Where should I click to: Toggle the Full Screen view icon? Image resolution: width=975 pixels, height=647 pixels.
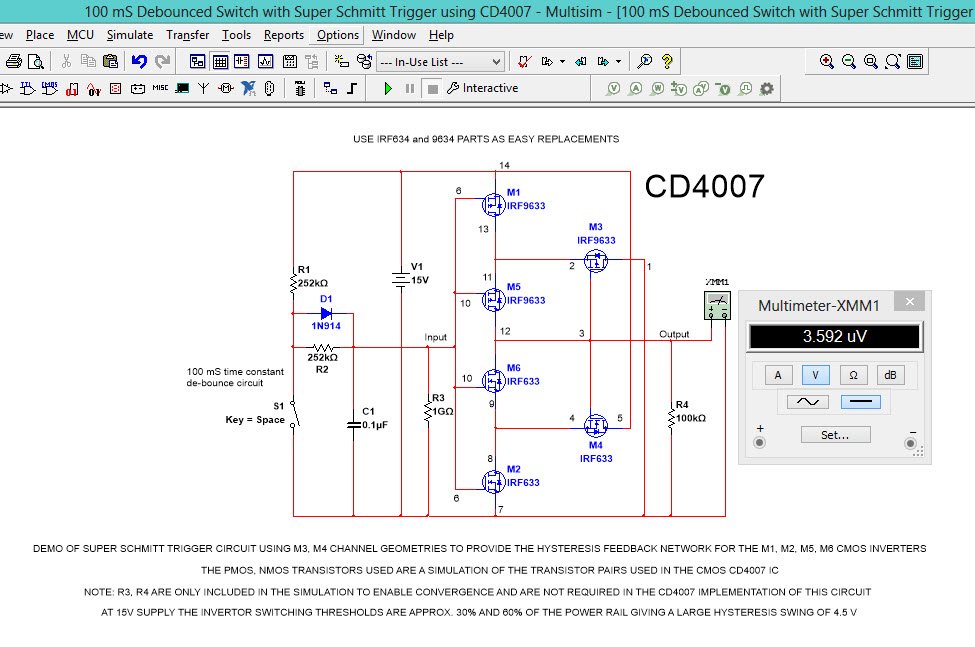point(915,61)
